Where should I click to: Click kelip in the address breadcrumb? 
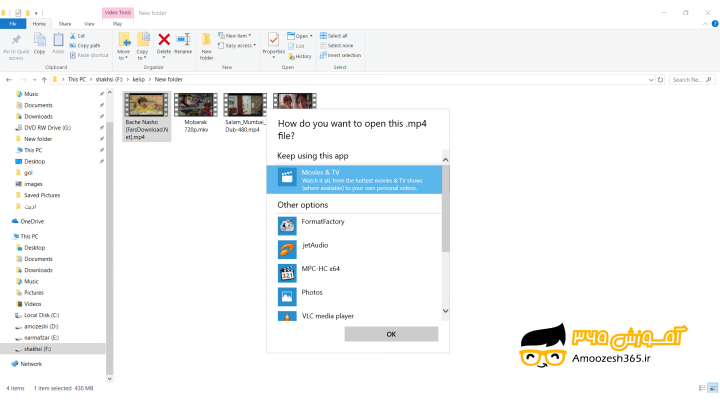139,79
